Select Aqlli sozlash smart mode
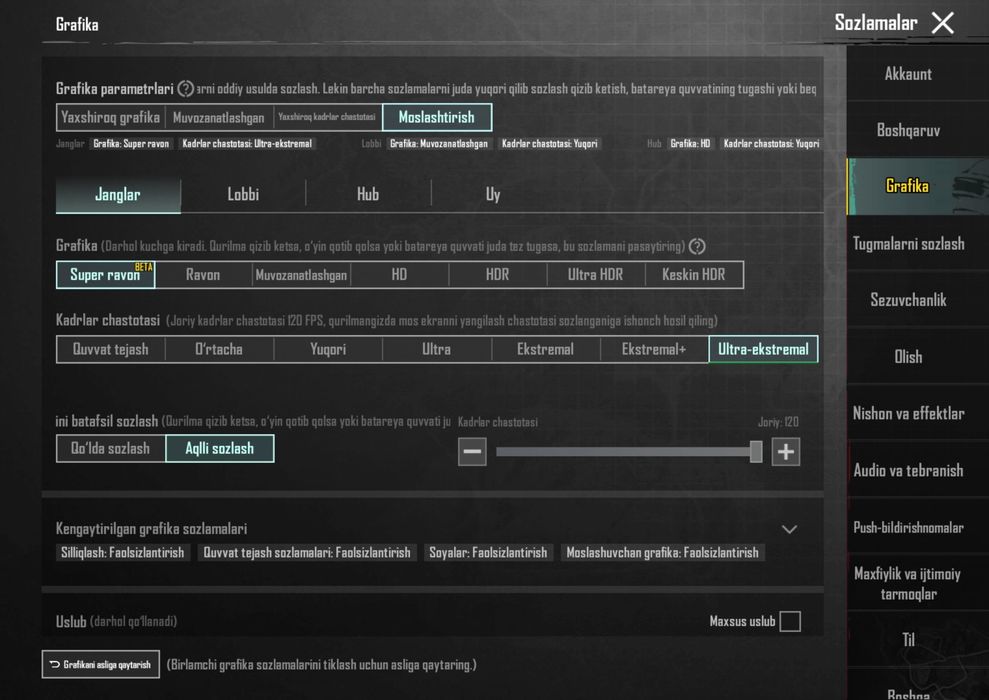The height and width of the screenshot is (700, 989). pyautogui.click(x=219, y=448)
